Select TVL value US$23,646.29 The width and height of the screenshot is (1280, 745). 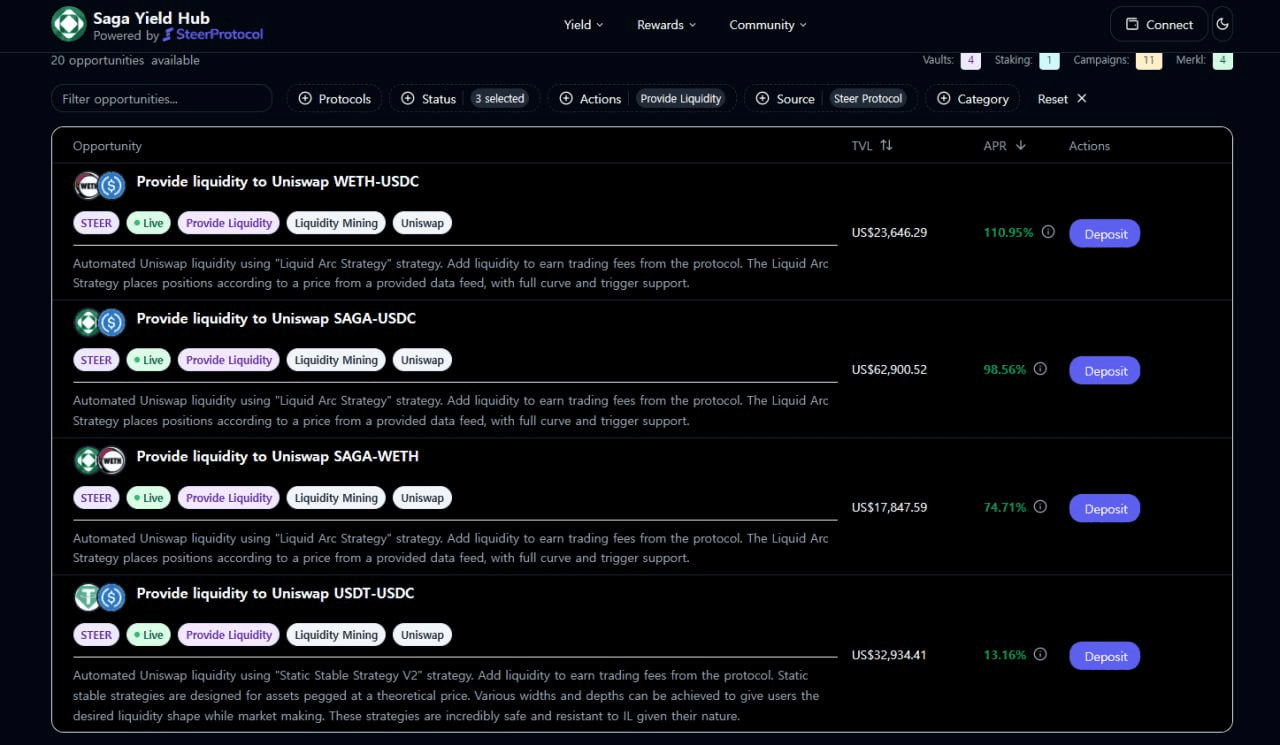(x=889, y=233)
